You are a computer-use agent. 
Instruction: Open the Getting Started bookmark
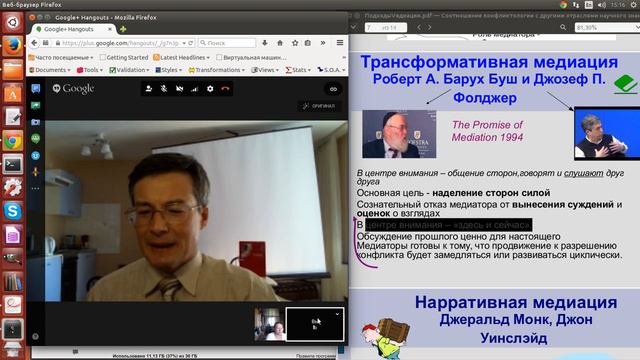point(124,58)
